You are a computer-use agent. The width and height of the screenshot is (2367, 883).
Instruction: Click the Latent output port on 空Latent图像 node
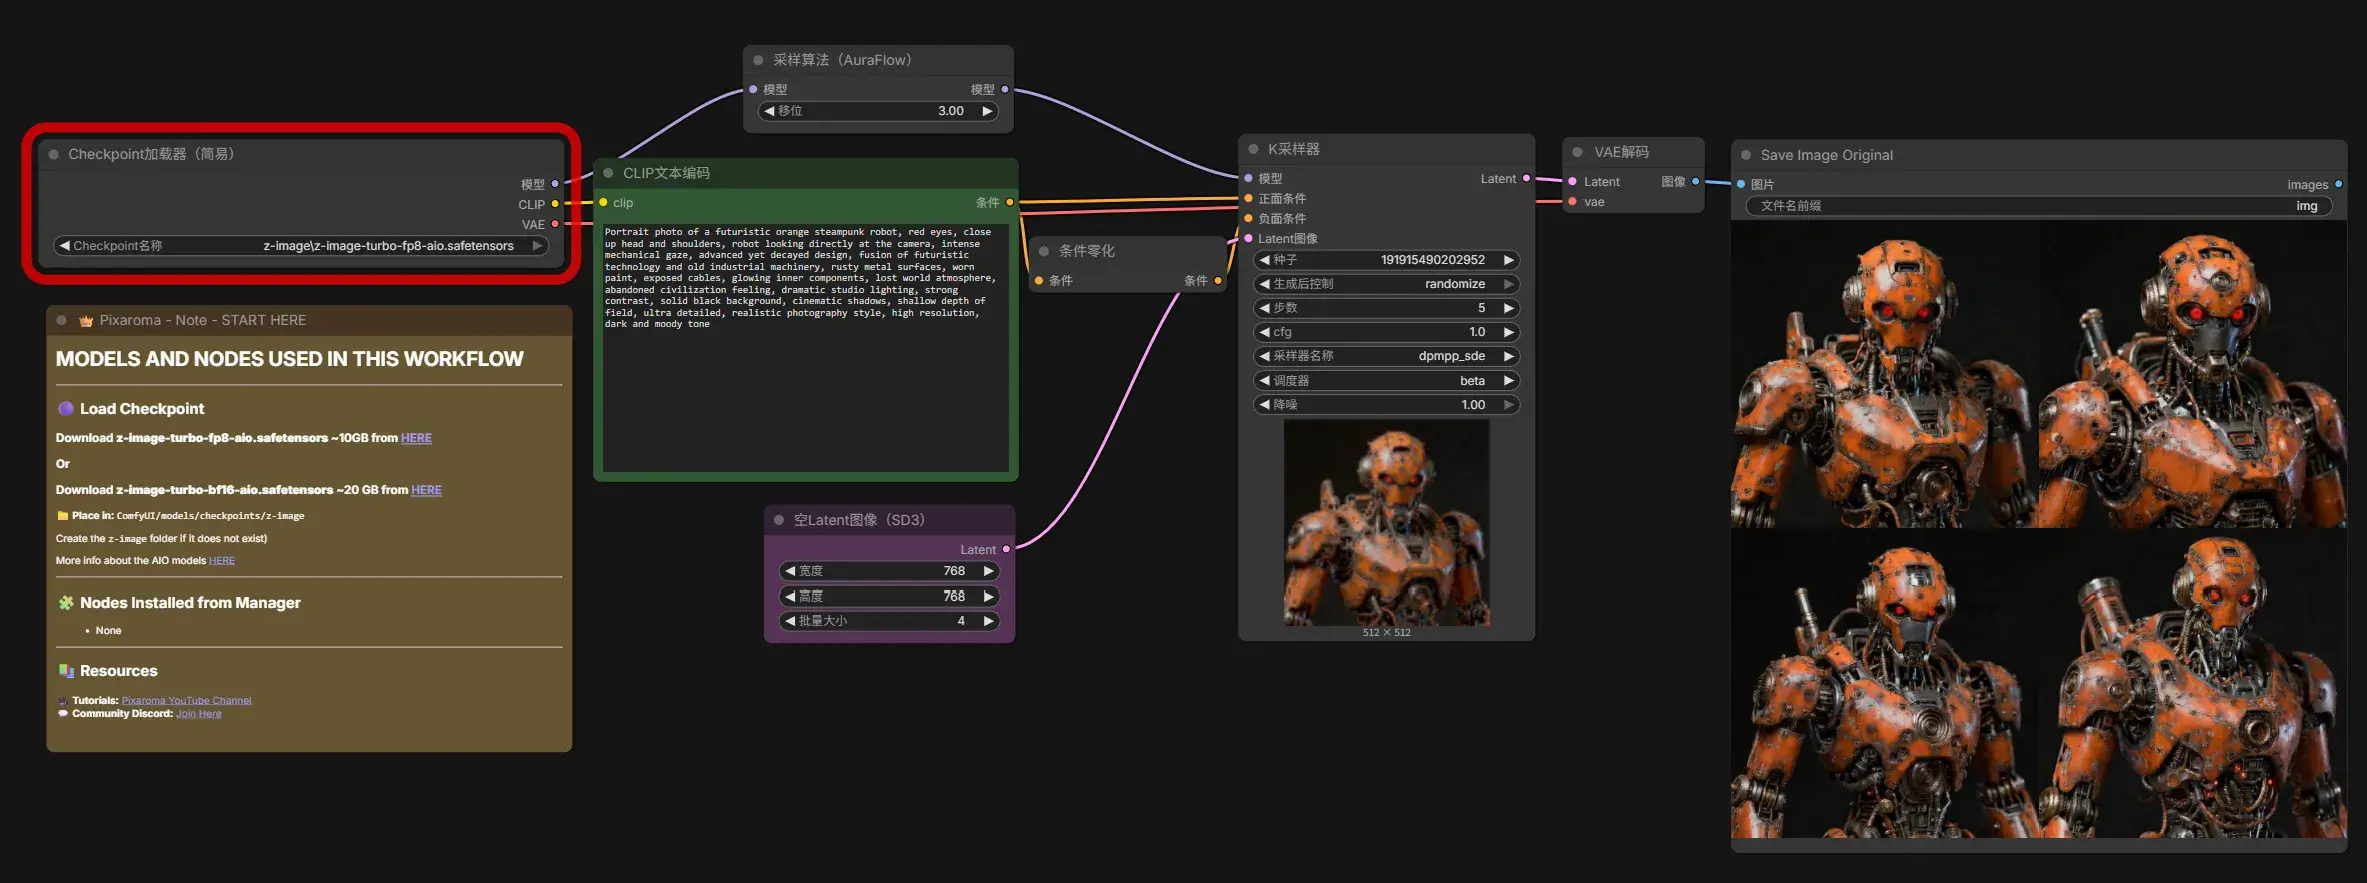click(1006, 549)
